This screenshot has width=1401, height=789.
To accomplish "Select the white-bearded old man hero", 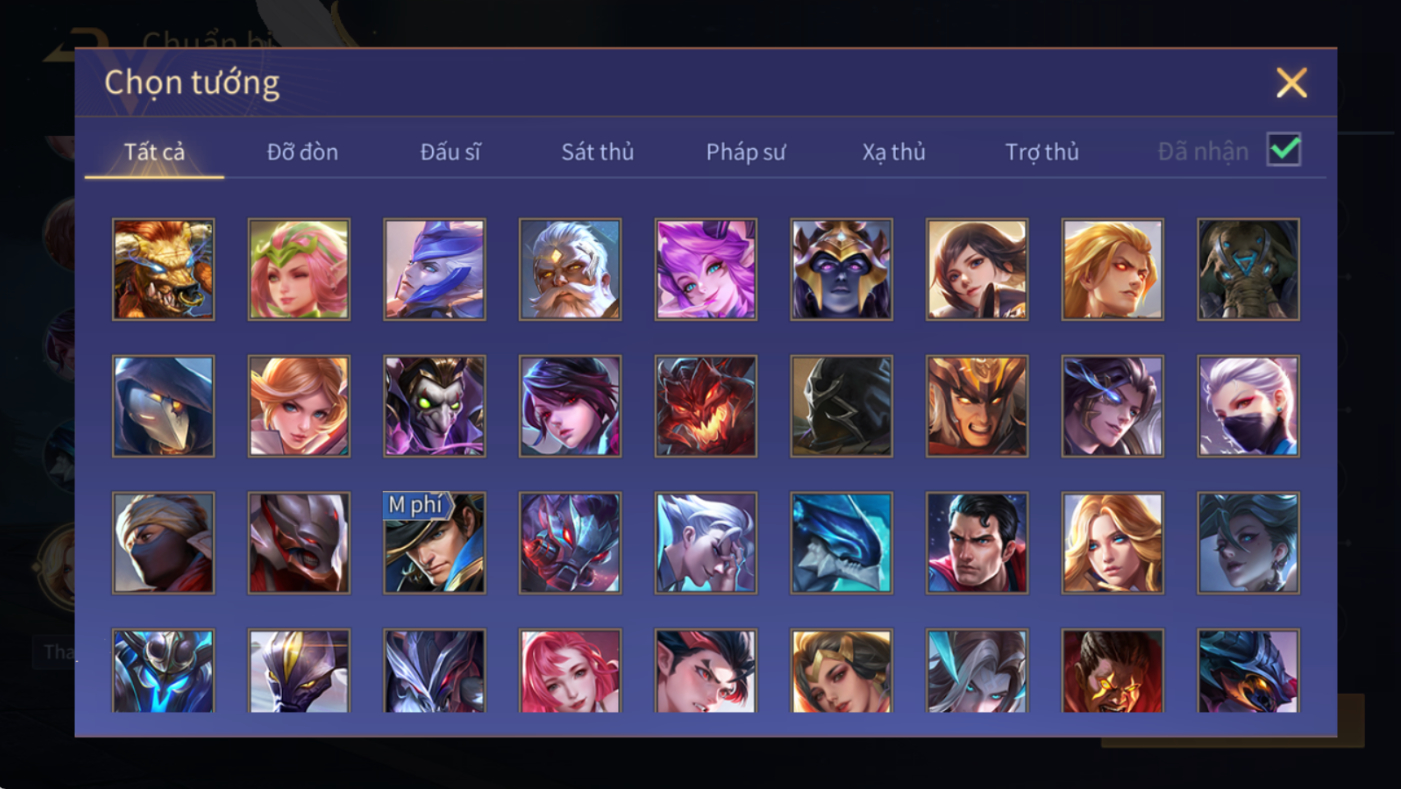I will 570,270.
